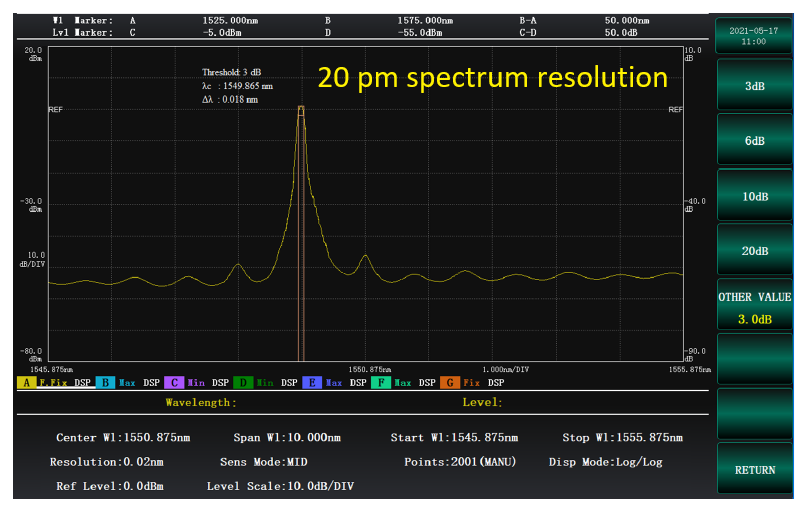Select trace F teal indicator
The width and height of the screenshot is (809, 512).
(380, 383)
